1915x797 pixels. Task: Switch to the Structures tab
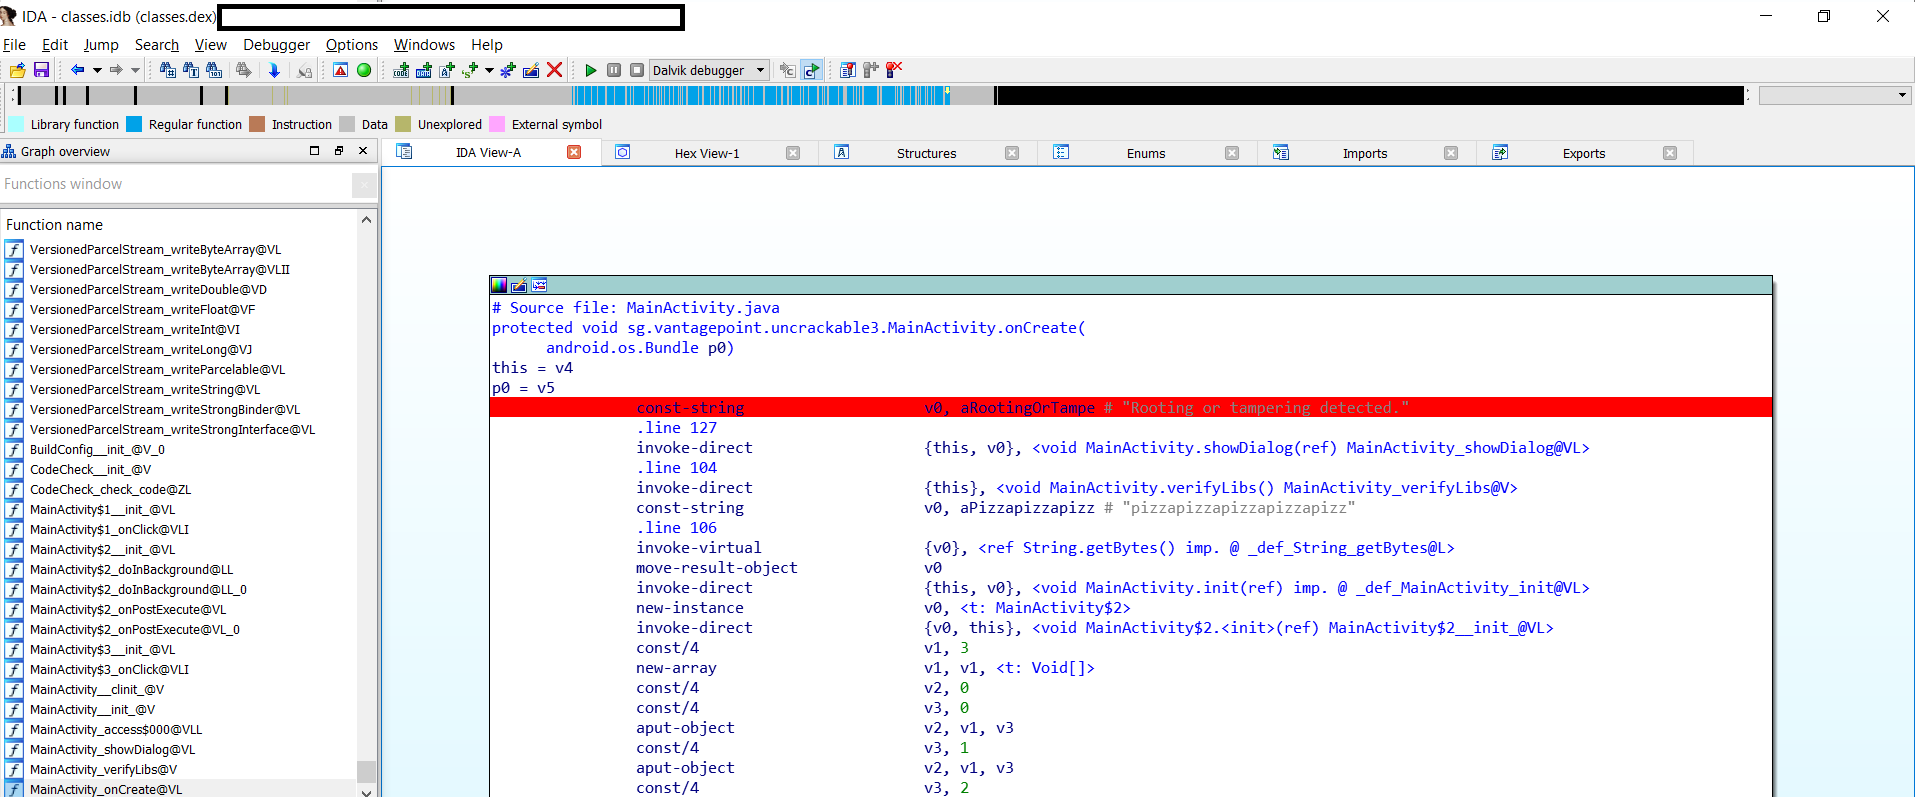pyautogui.click(x=926, y=153)
